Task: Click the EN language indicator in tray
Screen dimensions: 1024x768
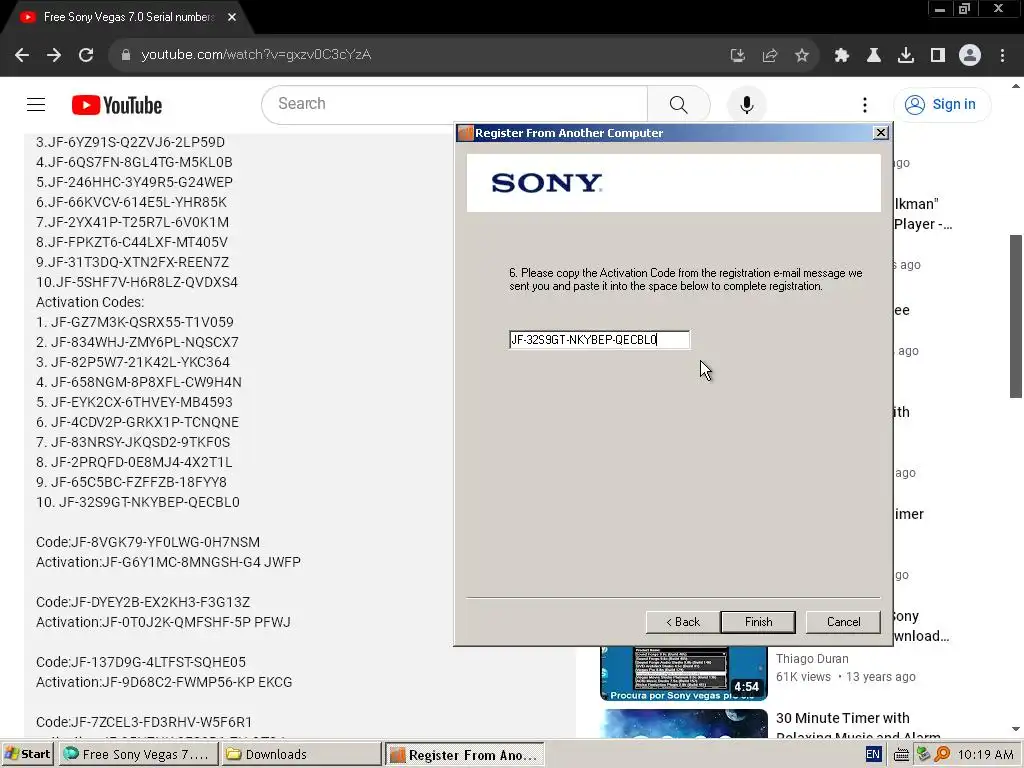Action: (873, 754)
